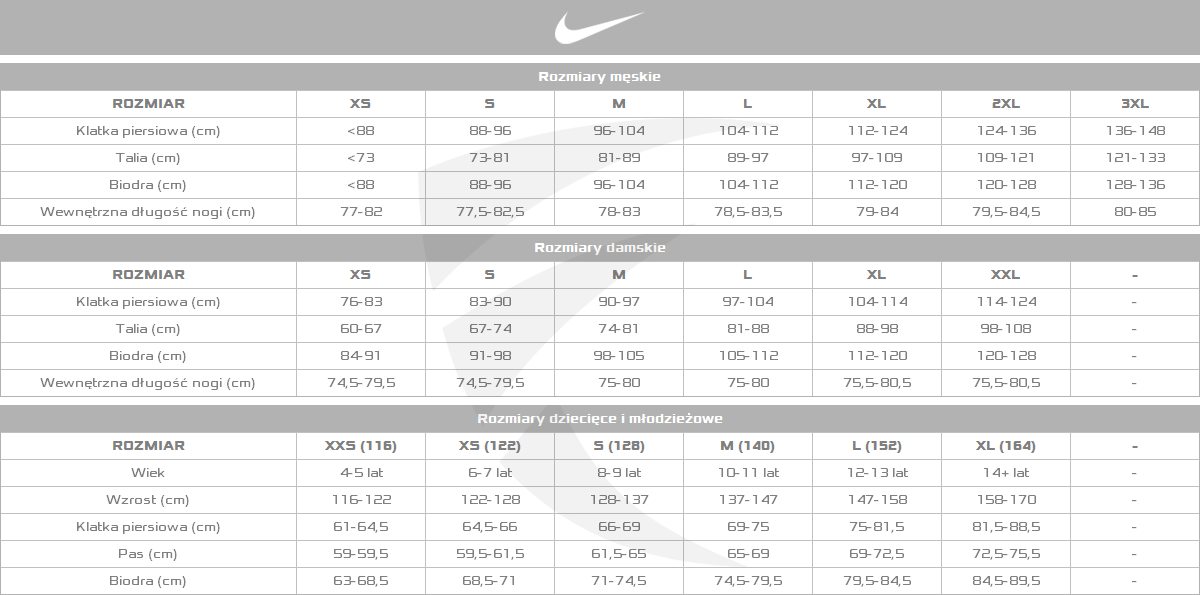Click the 98-108 women's waist cell
The height and width of the screenshot is (595, 1200).
tap(1006, 328)
